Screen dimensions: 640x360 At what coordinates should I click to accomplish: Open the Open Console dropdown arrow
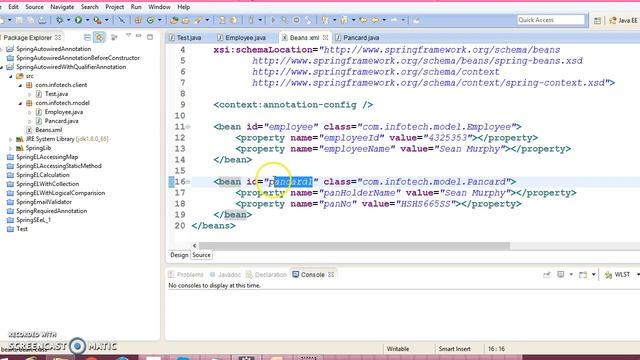[x=593, y=275]
